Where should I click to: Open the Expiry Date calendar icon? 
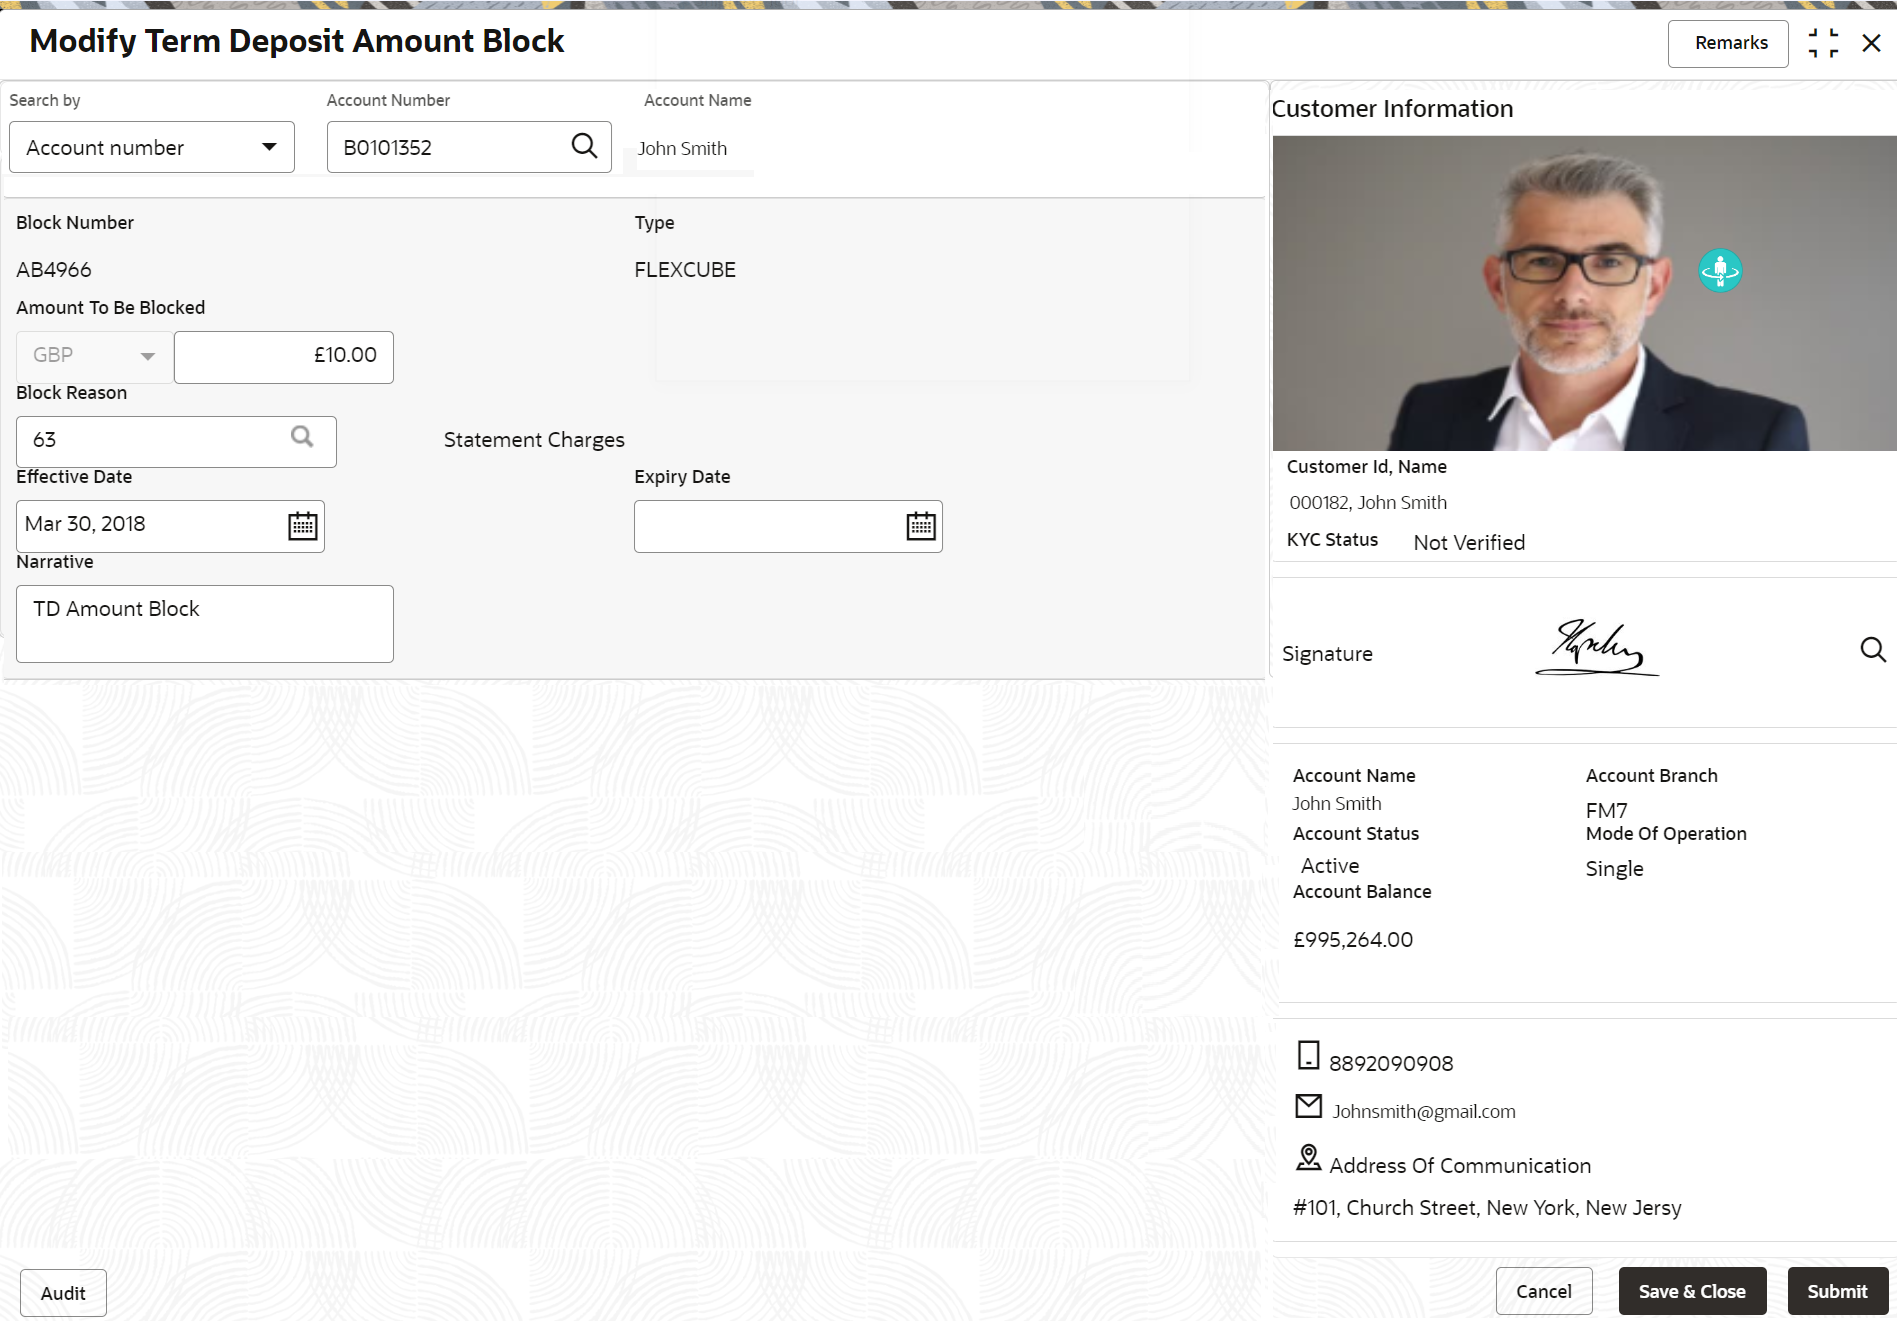click(x=921, y=526)
